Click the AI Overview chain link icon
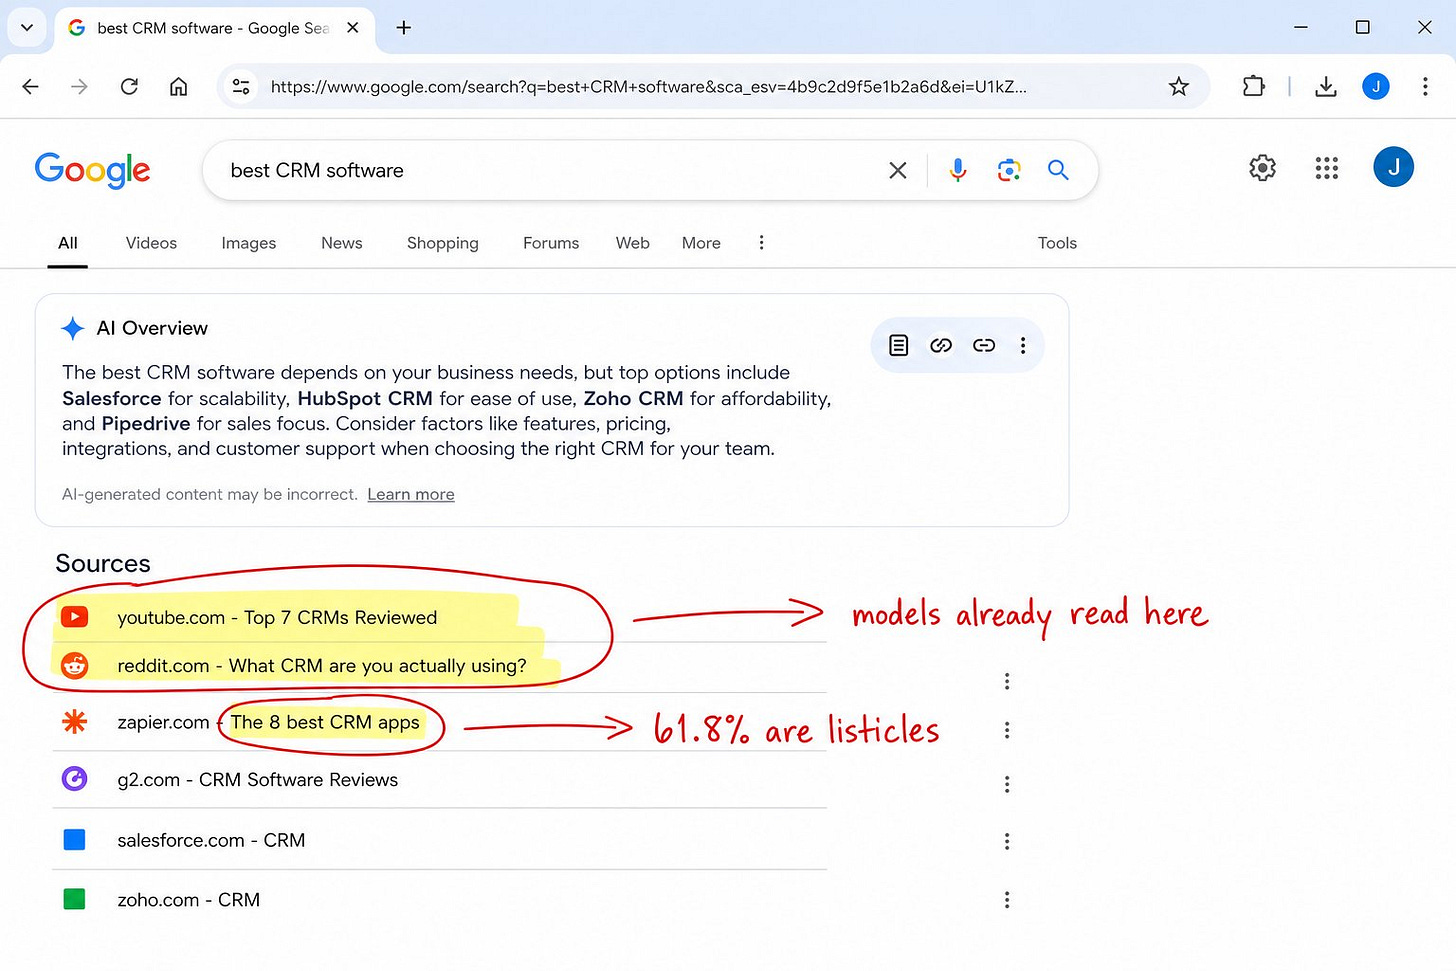Viewport: 1456px width, 971px height. tap(984, 345)
